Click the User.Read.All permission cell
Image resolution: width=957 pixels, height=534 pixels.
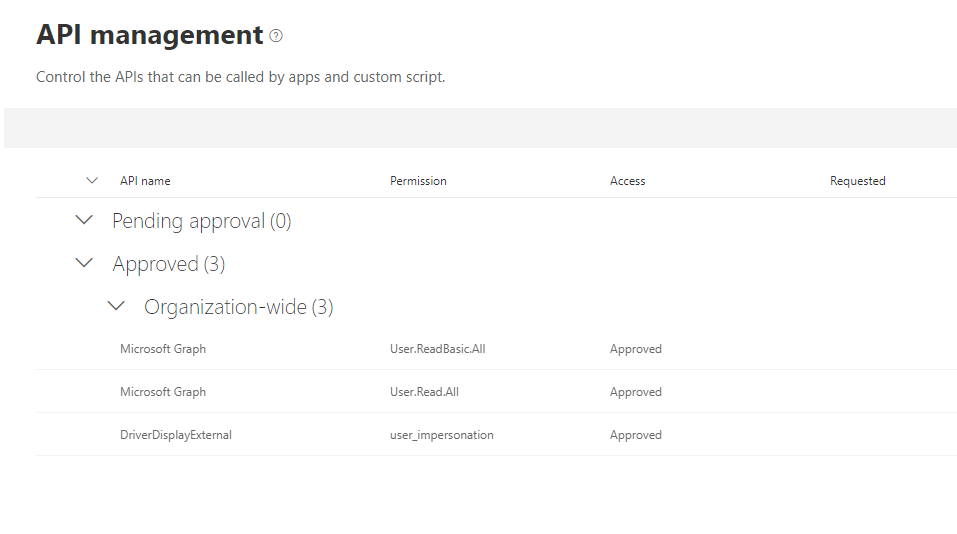coord(424,392)
